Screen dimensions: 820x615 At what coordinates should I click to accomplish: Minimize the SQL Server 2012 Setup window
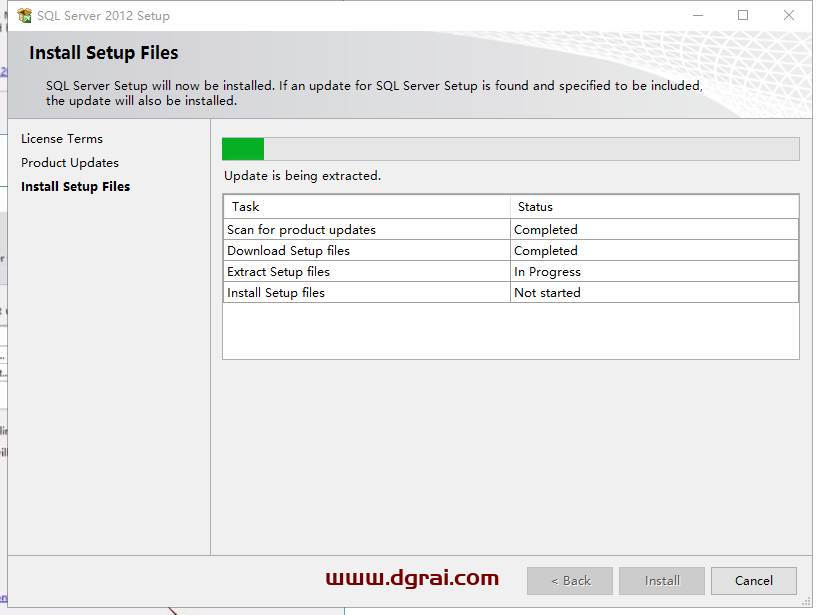tap(698, 16)
